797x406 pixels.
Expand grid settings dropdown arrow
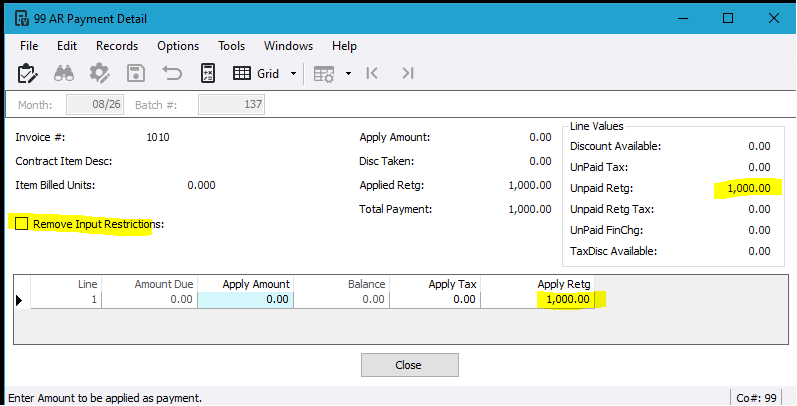(x=348, y=74)
